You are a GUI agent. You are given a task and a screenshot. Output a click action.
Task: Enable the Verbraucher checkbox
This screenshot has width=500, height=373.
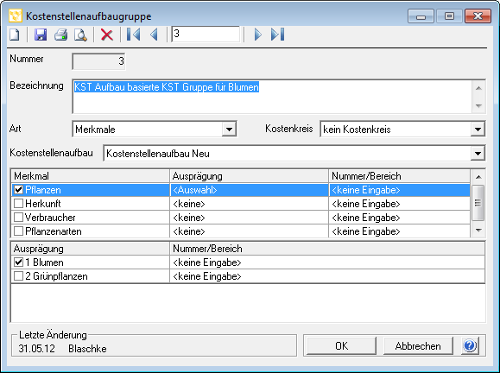[x=19, y=217]
